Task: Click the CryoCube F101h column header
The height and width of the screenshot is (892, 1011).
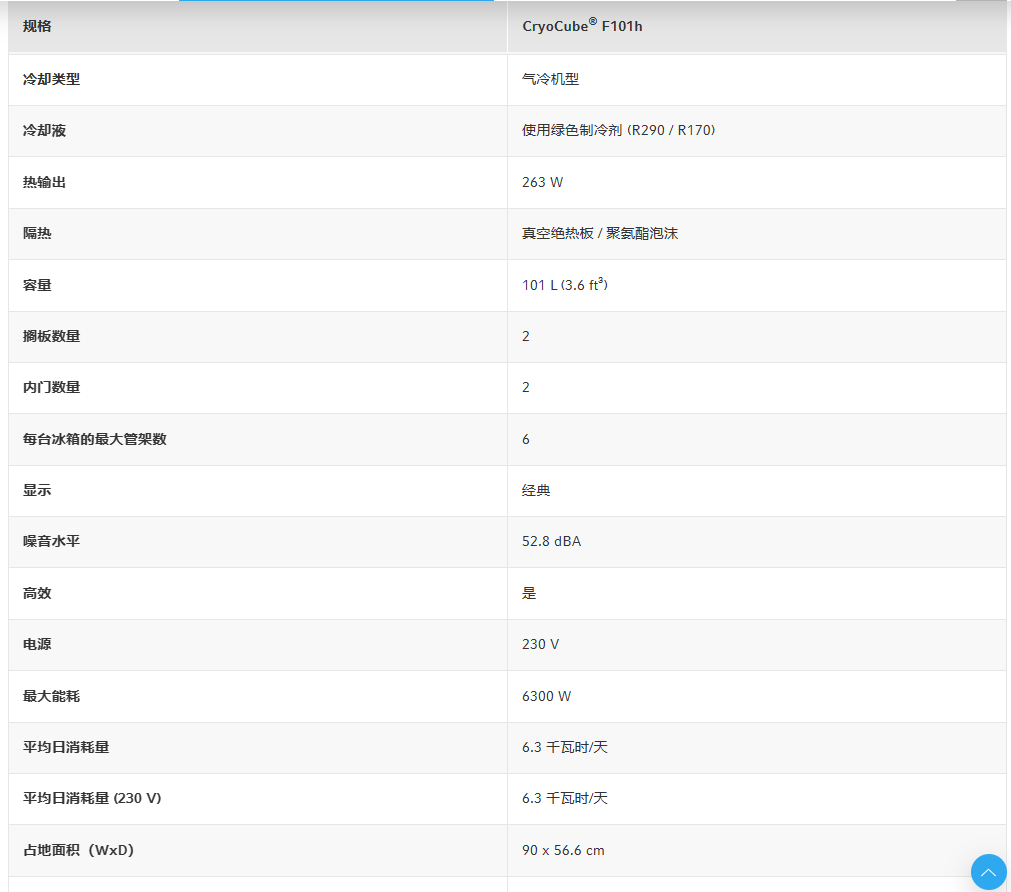Action: coord(582,27)
